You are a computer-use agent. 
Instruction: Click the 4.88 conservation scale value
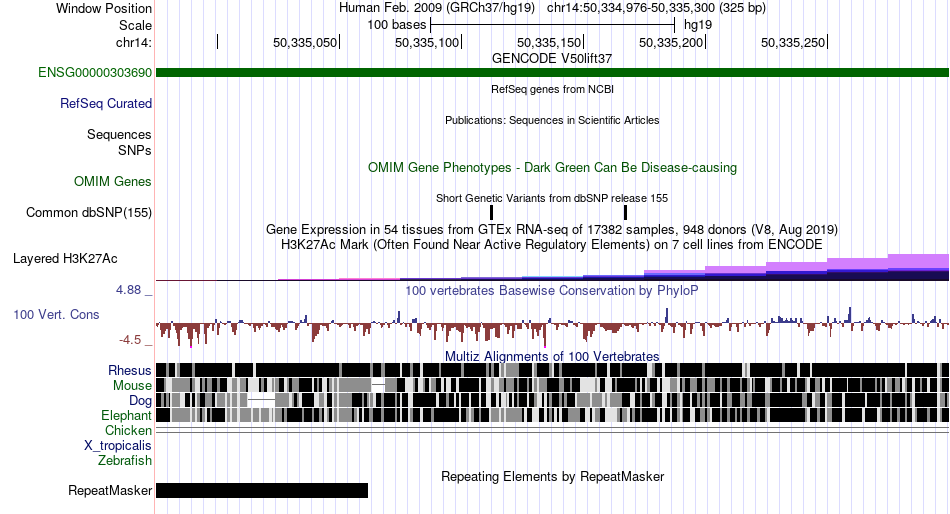click(x=128, y=290)
